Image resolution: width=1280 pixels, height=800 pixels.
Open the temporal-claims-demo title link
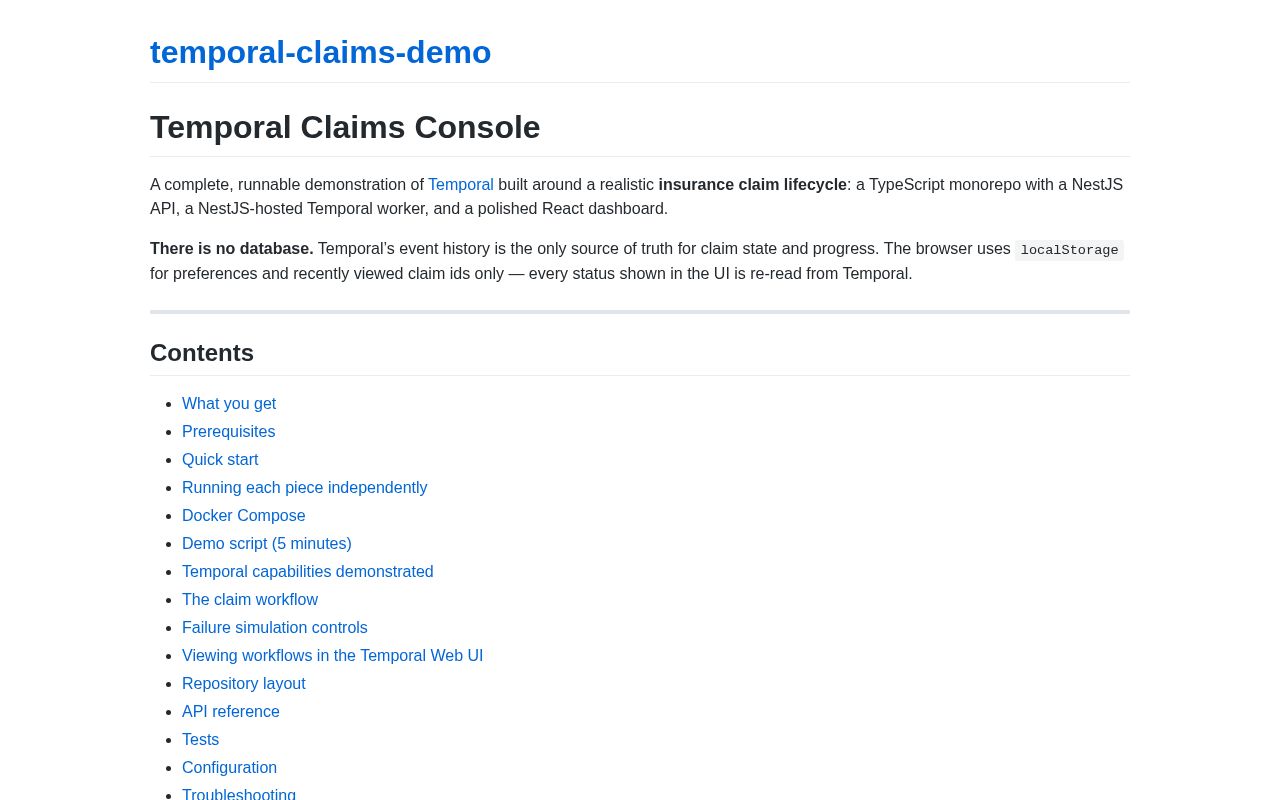click(x=320, y=52)
